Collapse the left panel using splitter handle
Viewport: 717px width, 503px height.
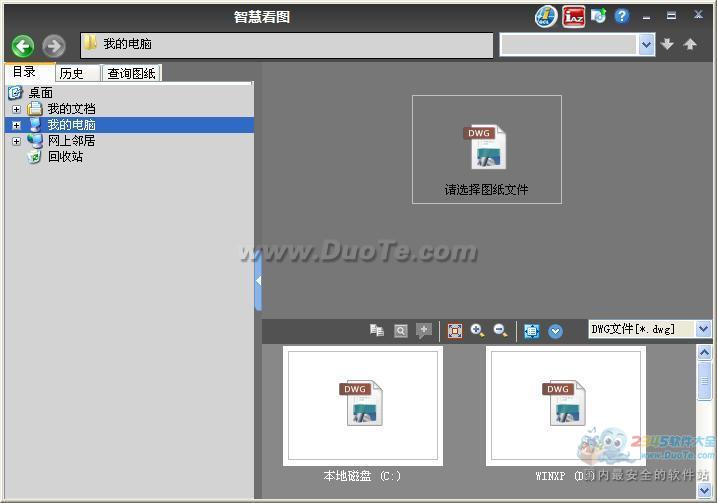(x=258, y=281)
